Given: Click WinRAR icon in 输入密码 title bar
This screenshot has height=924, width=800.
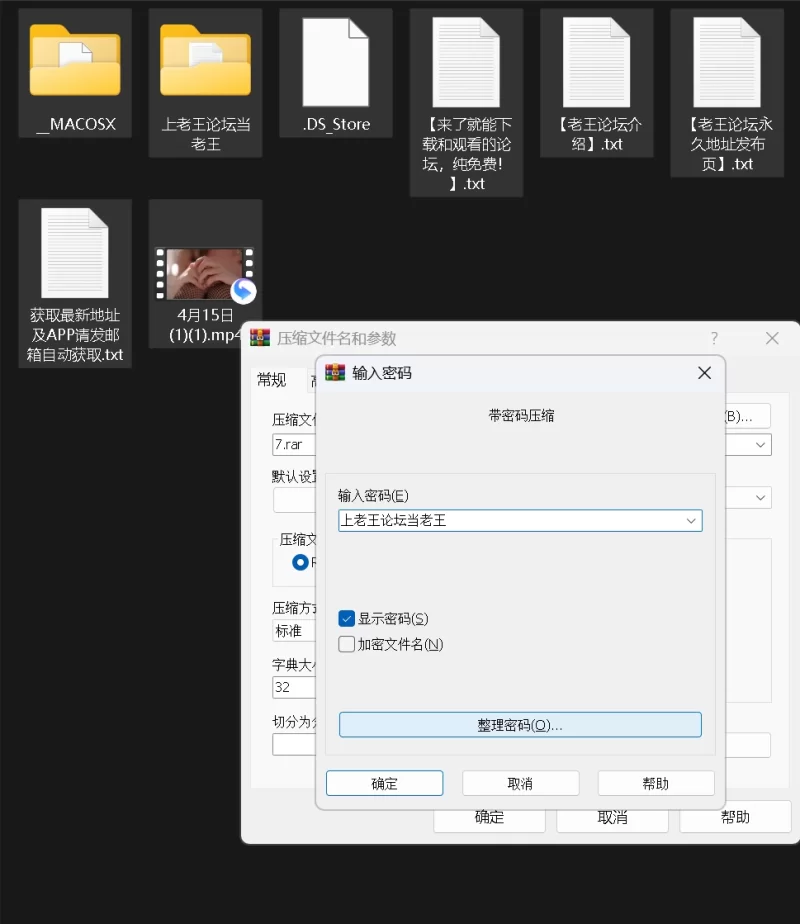Looking at the screenshot, I should click(x=335, y=373).
